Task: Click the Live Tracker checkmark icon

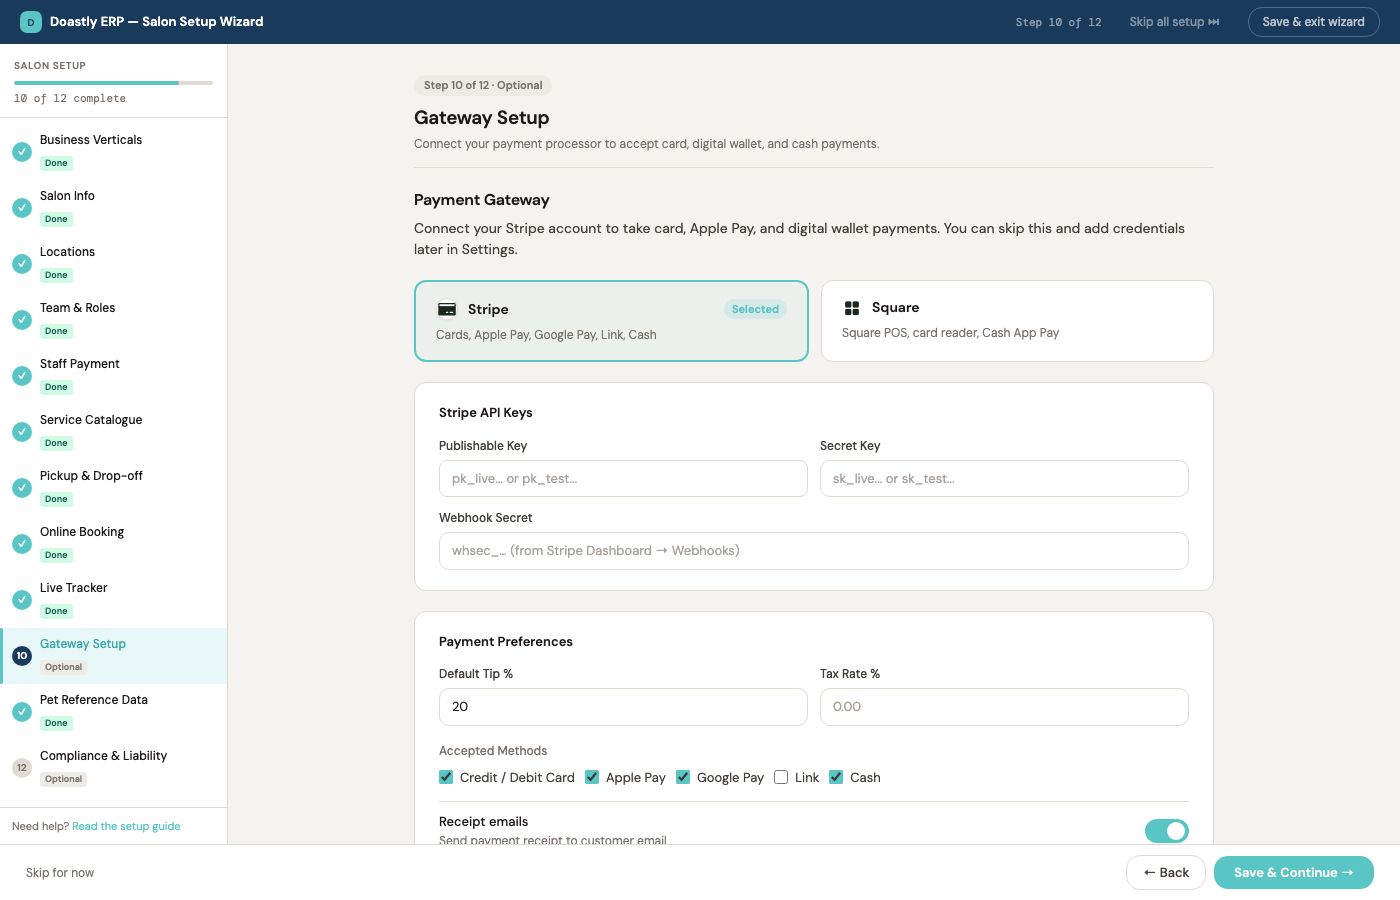Action: point(22,600)
